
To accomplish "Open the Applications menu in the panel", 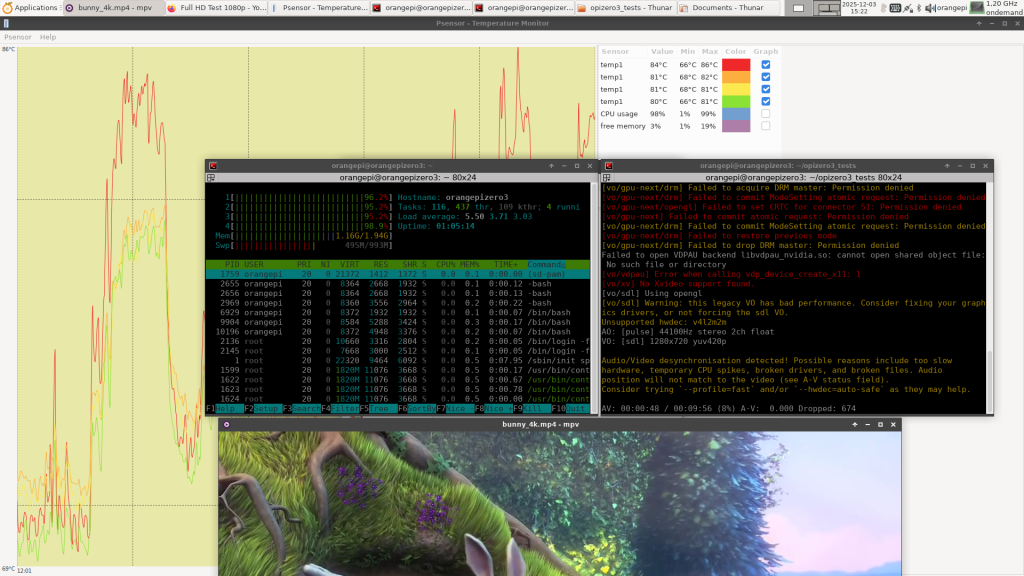I will point(30,7).
